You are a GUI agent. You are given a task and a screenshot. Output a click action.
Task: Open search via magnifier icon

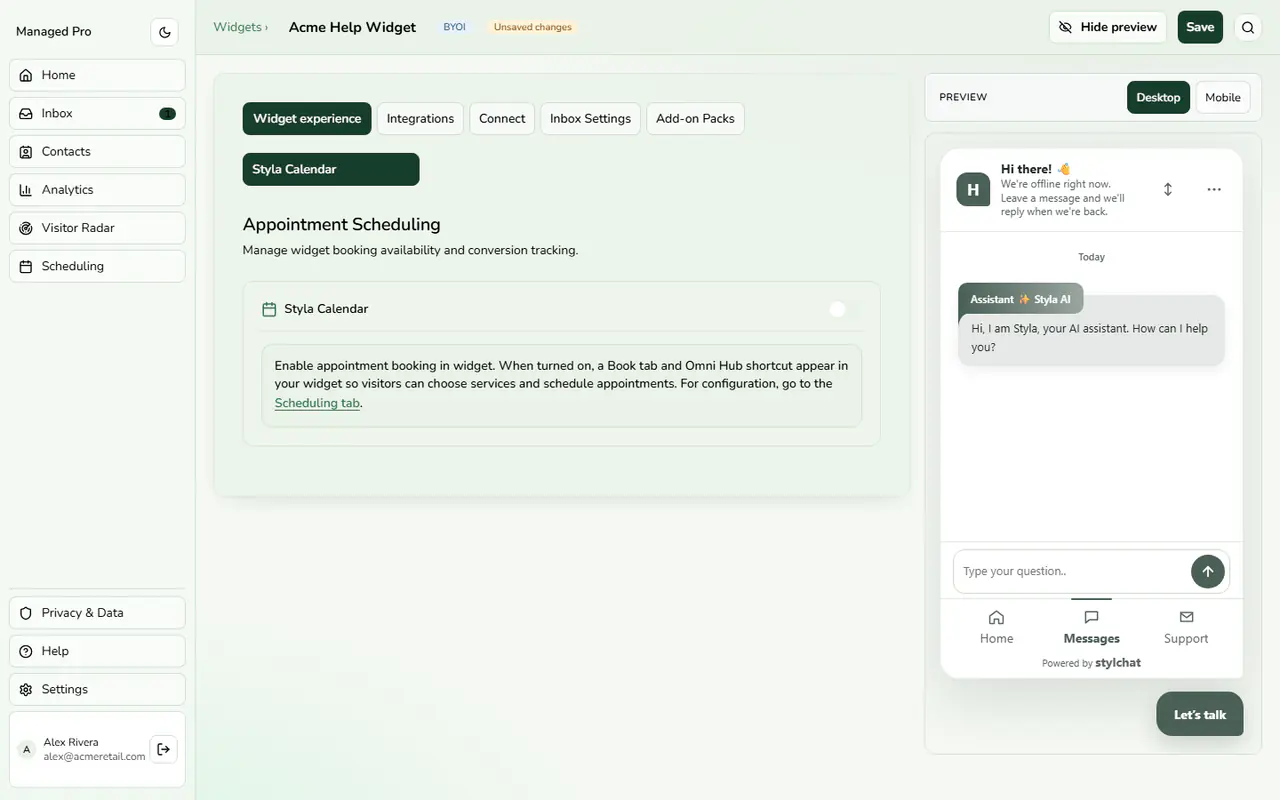(x=1248, y=28)
